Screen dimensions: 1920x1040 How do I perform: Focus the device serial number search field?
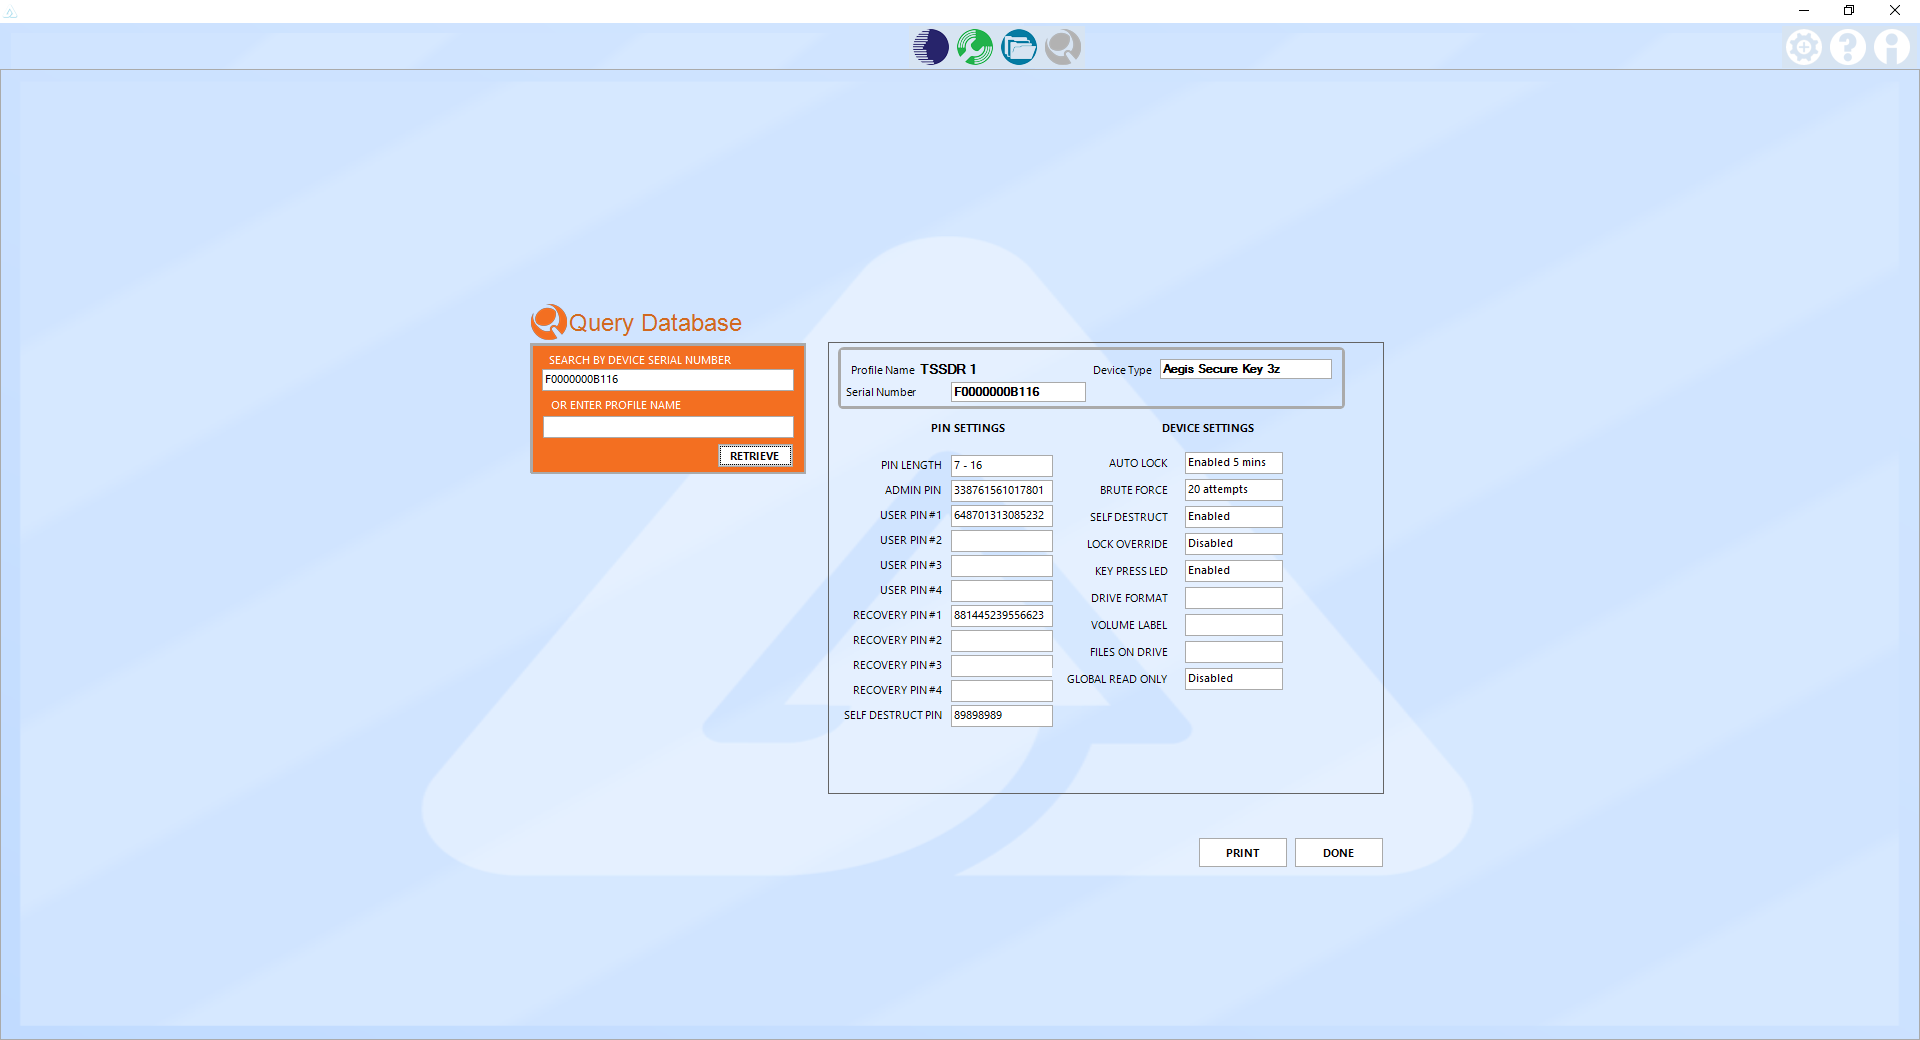(667, 380)
